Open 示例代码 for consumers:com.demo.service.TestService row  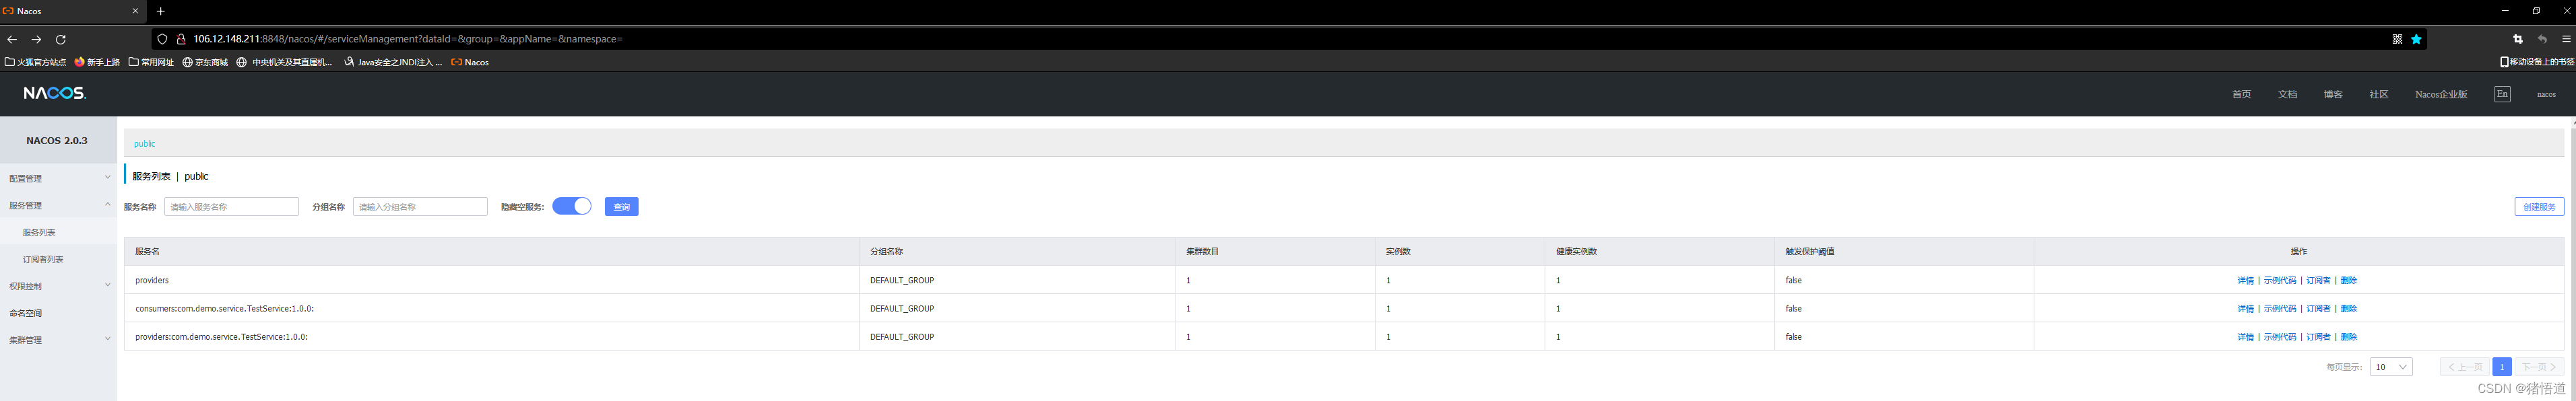click(2279, 308)
